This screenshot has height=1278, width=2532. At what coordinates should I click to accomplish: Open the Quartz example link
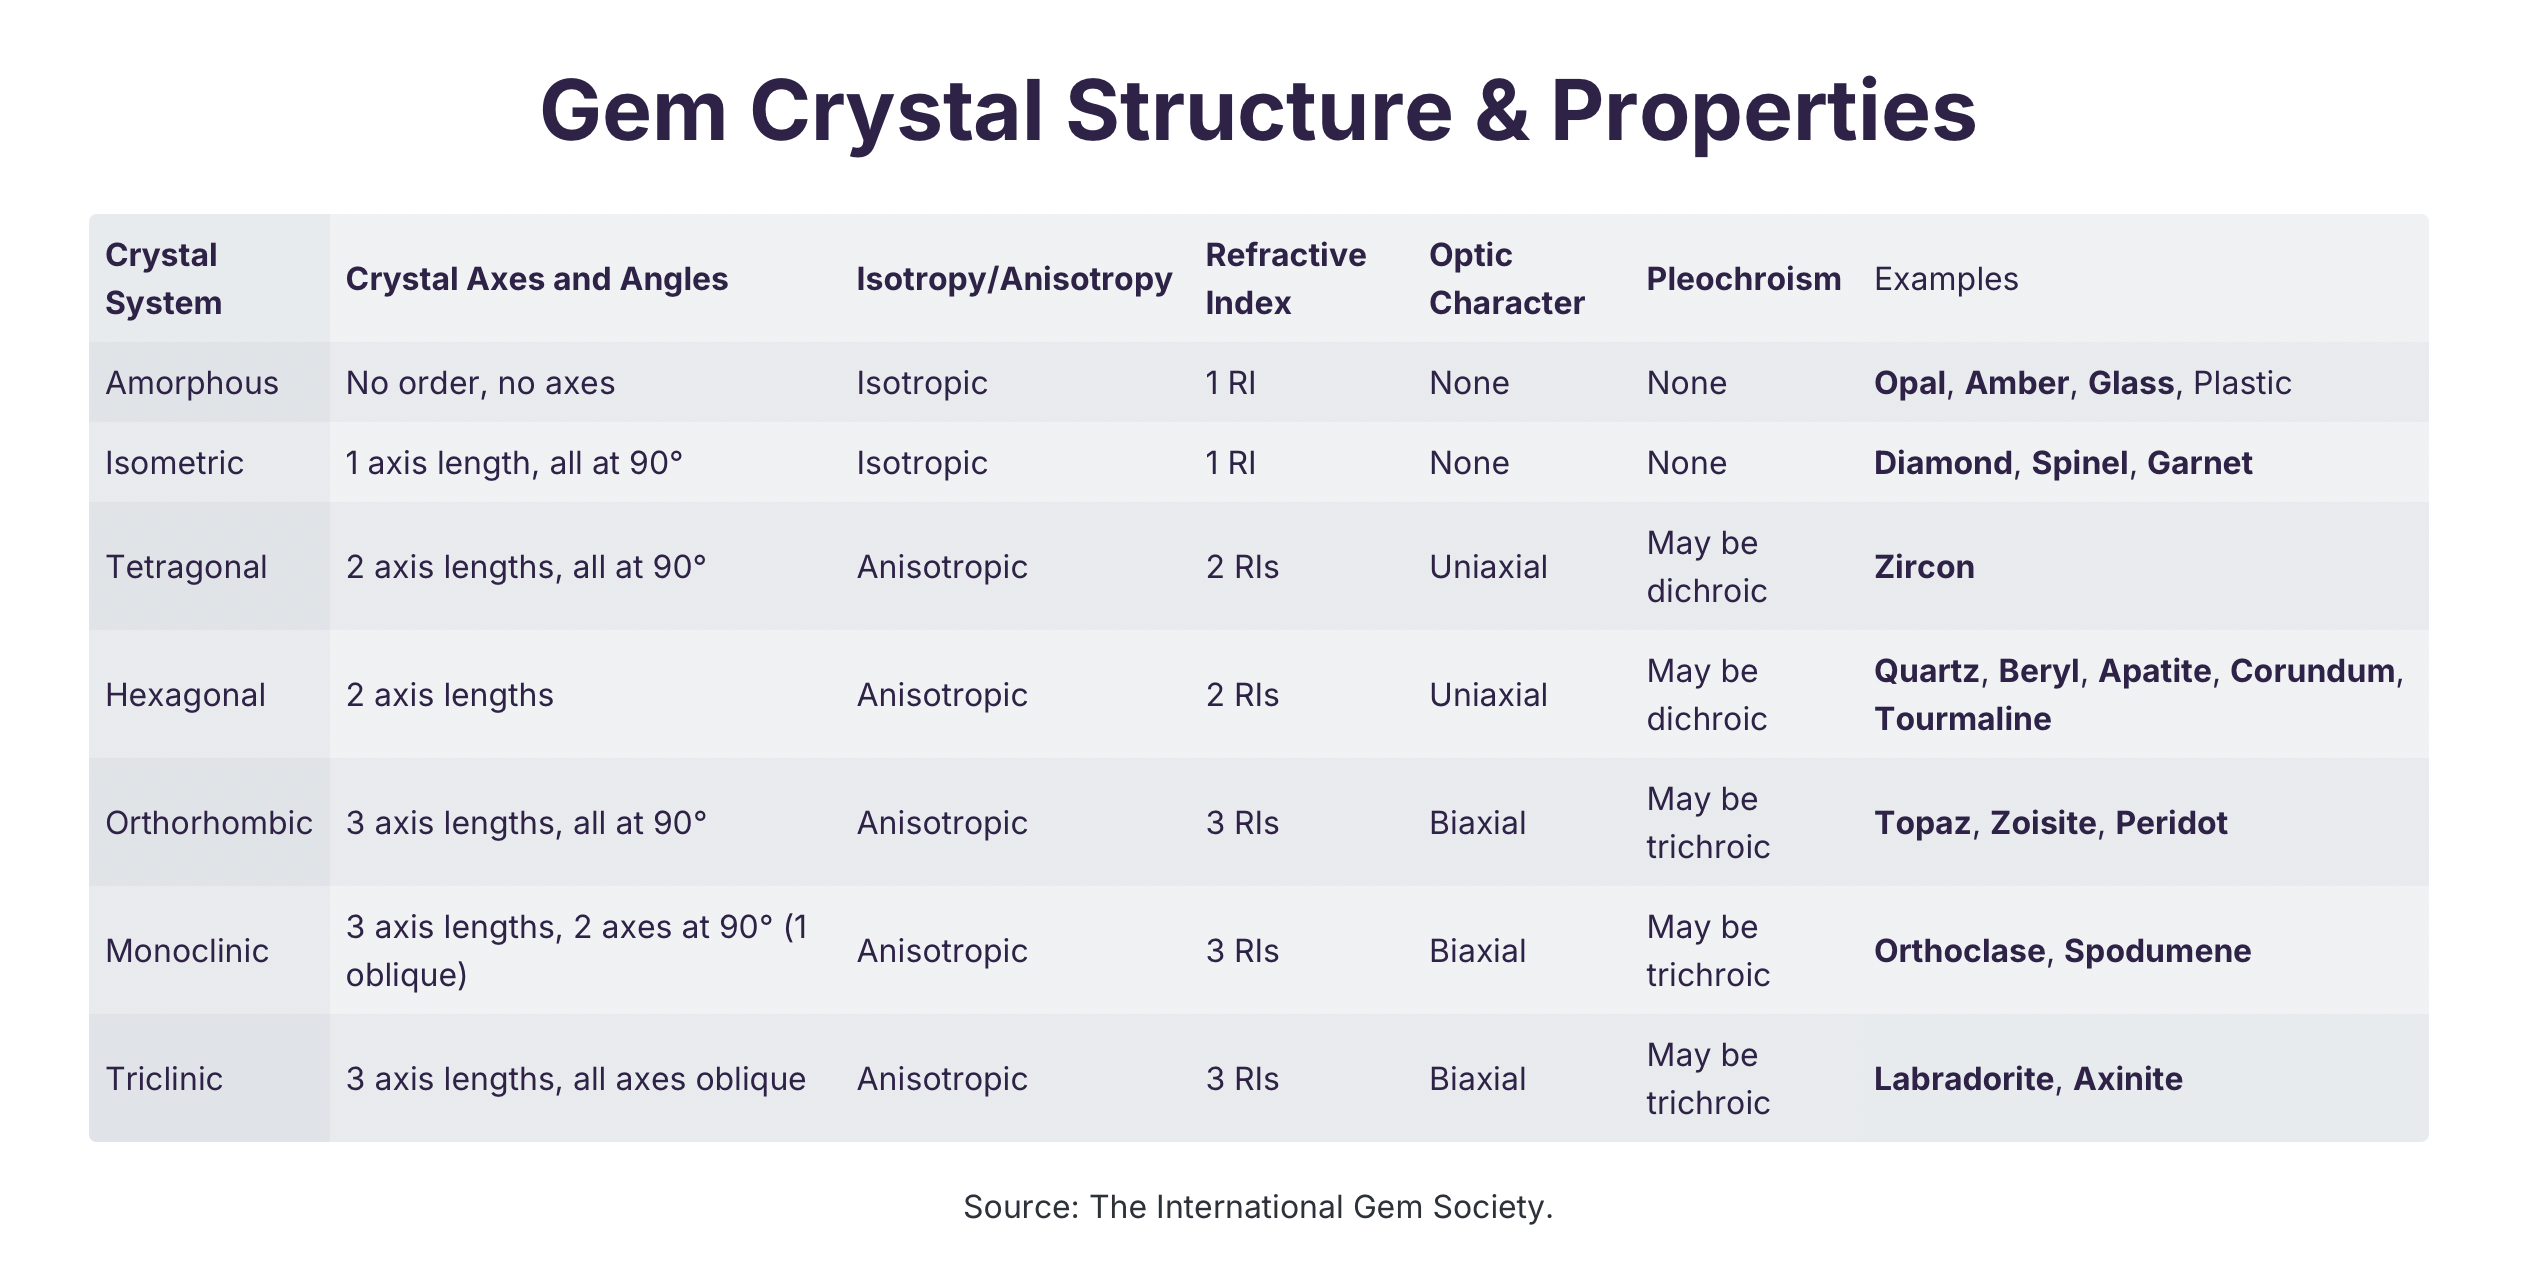coord(1926,671)
